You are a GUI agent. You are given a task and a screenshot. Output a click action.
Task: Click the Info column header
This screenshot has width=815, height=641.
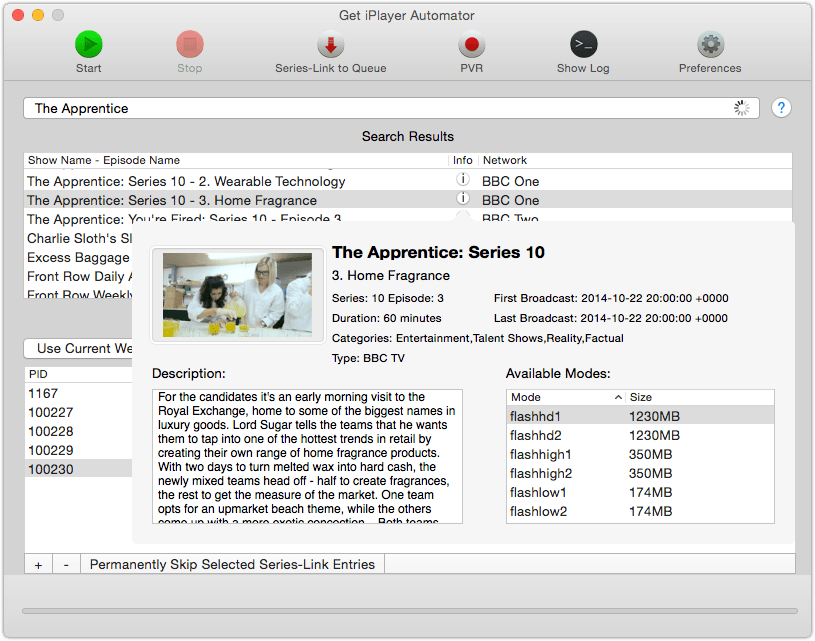(x=463, y=160)
